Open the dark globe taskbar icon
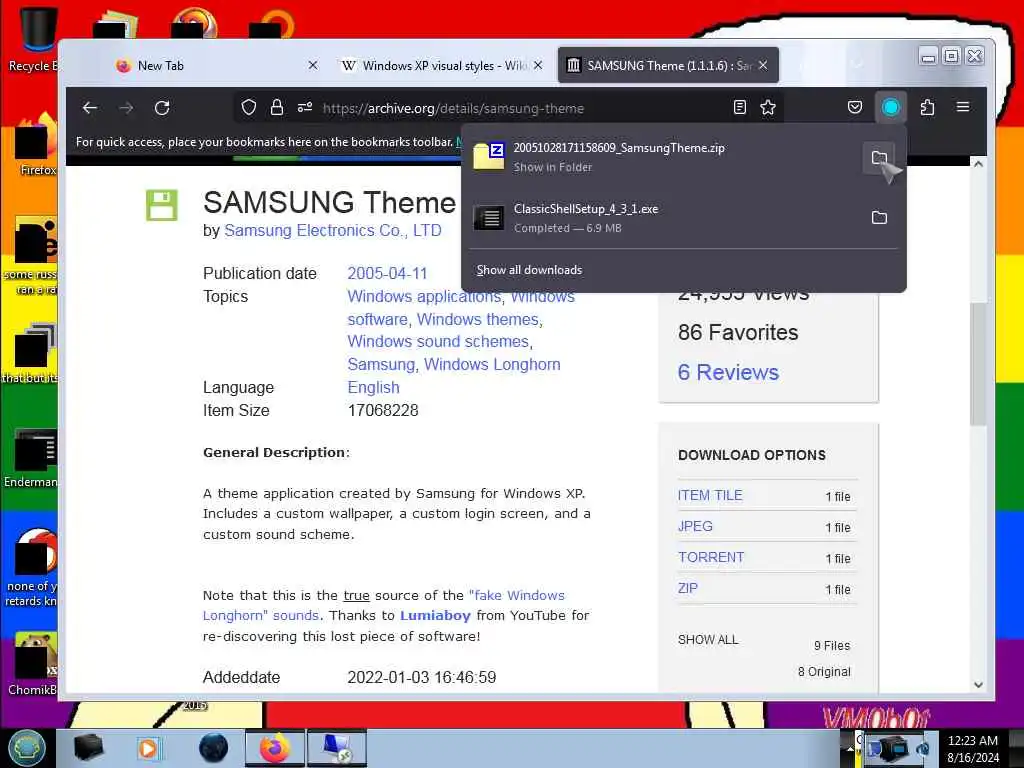Screen dimensions: 1024x768 [214, 748]
